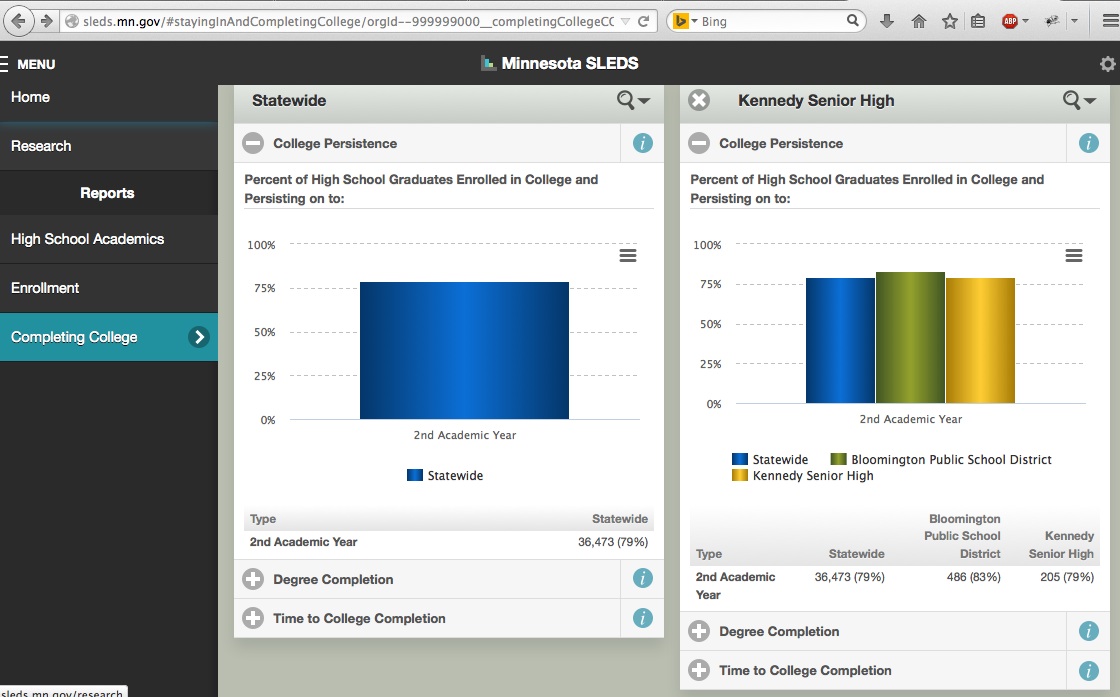Show info for Statewide Time to College Completion
This screenshot has height=697, width=1120.
643,618
